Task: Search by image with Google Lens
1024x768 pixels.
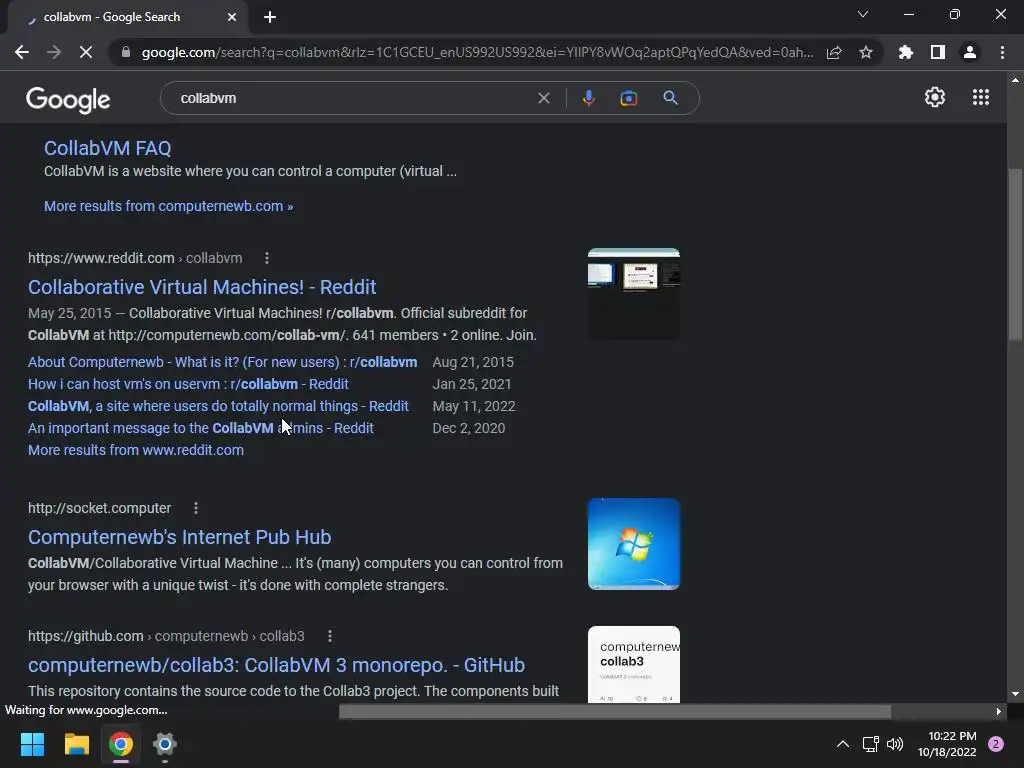Action: tap(629, 98)
